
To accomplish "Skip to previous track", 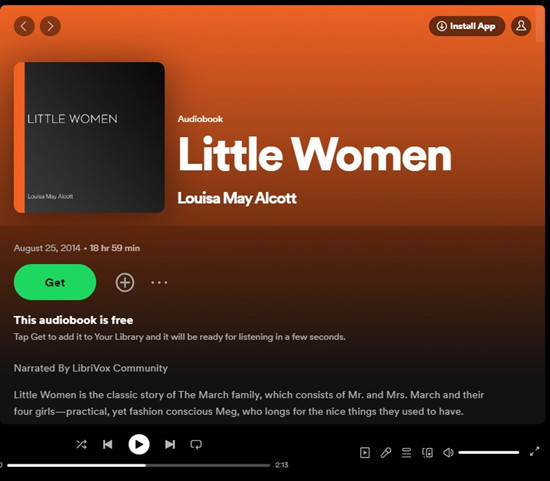I will [x=108, y=445].
